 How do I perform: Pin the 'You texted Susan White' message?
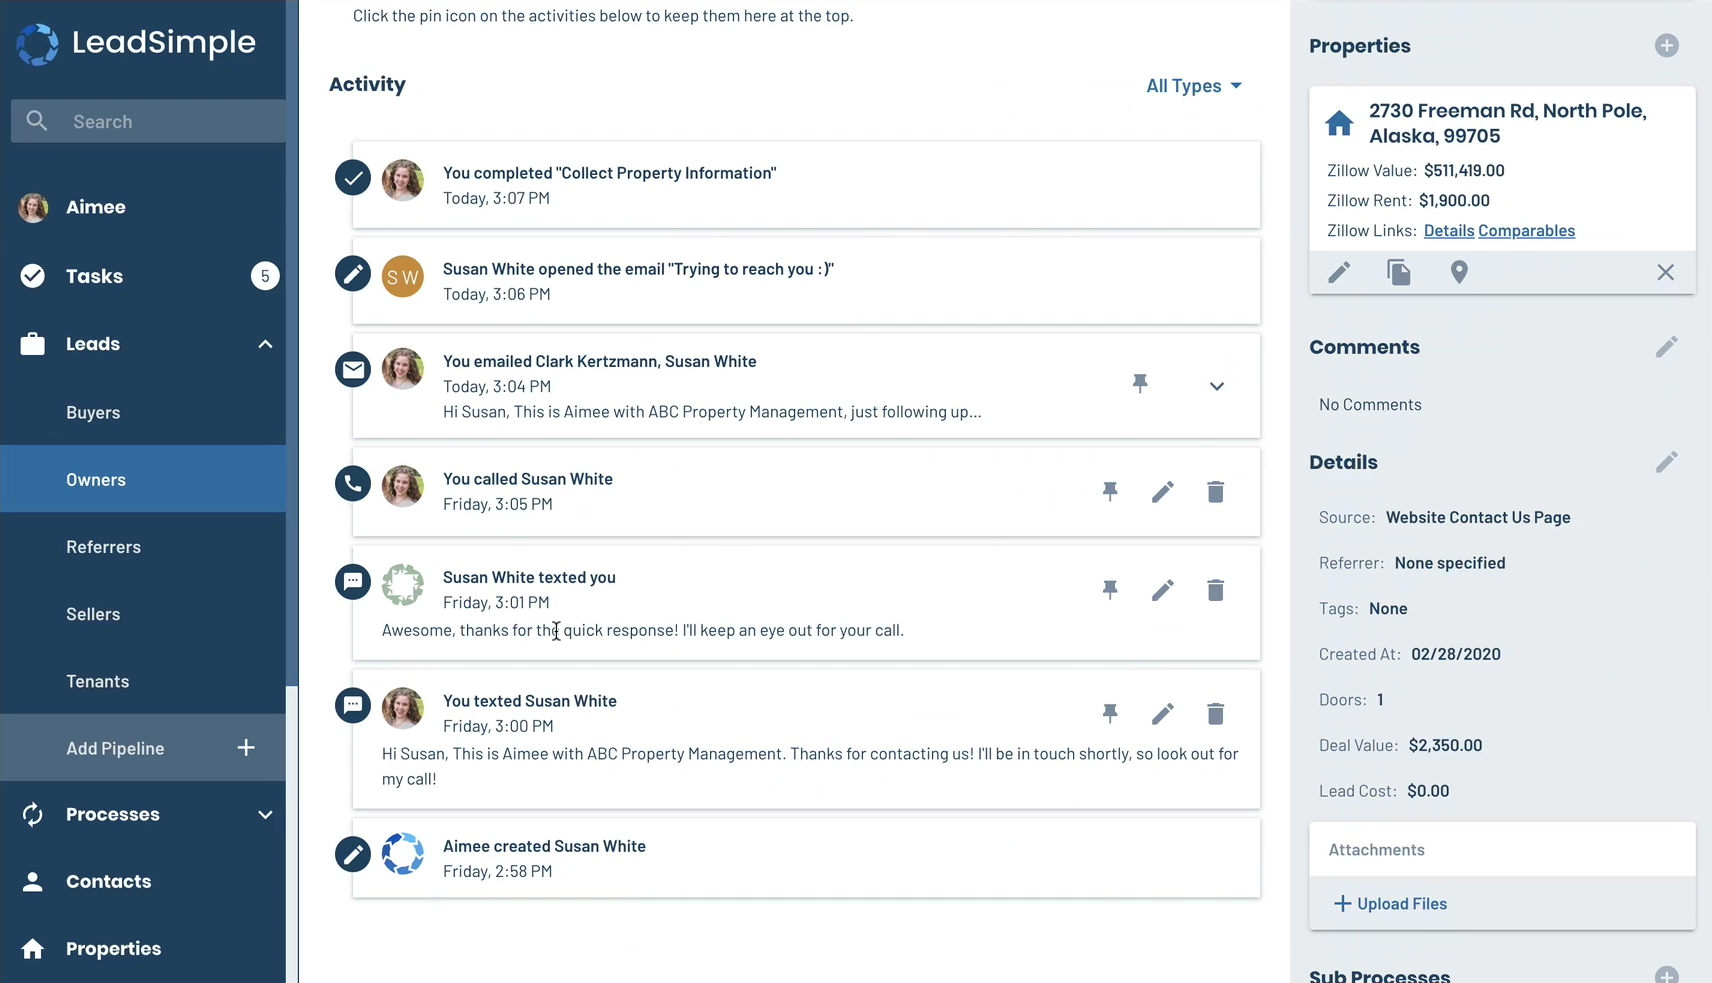tap(1110, 713)
